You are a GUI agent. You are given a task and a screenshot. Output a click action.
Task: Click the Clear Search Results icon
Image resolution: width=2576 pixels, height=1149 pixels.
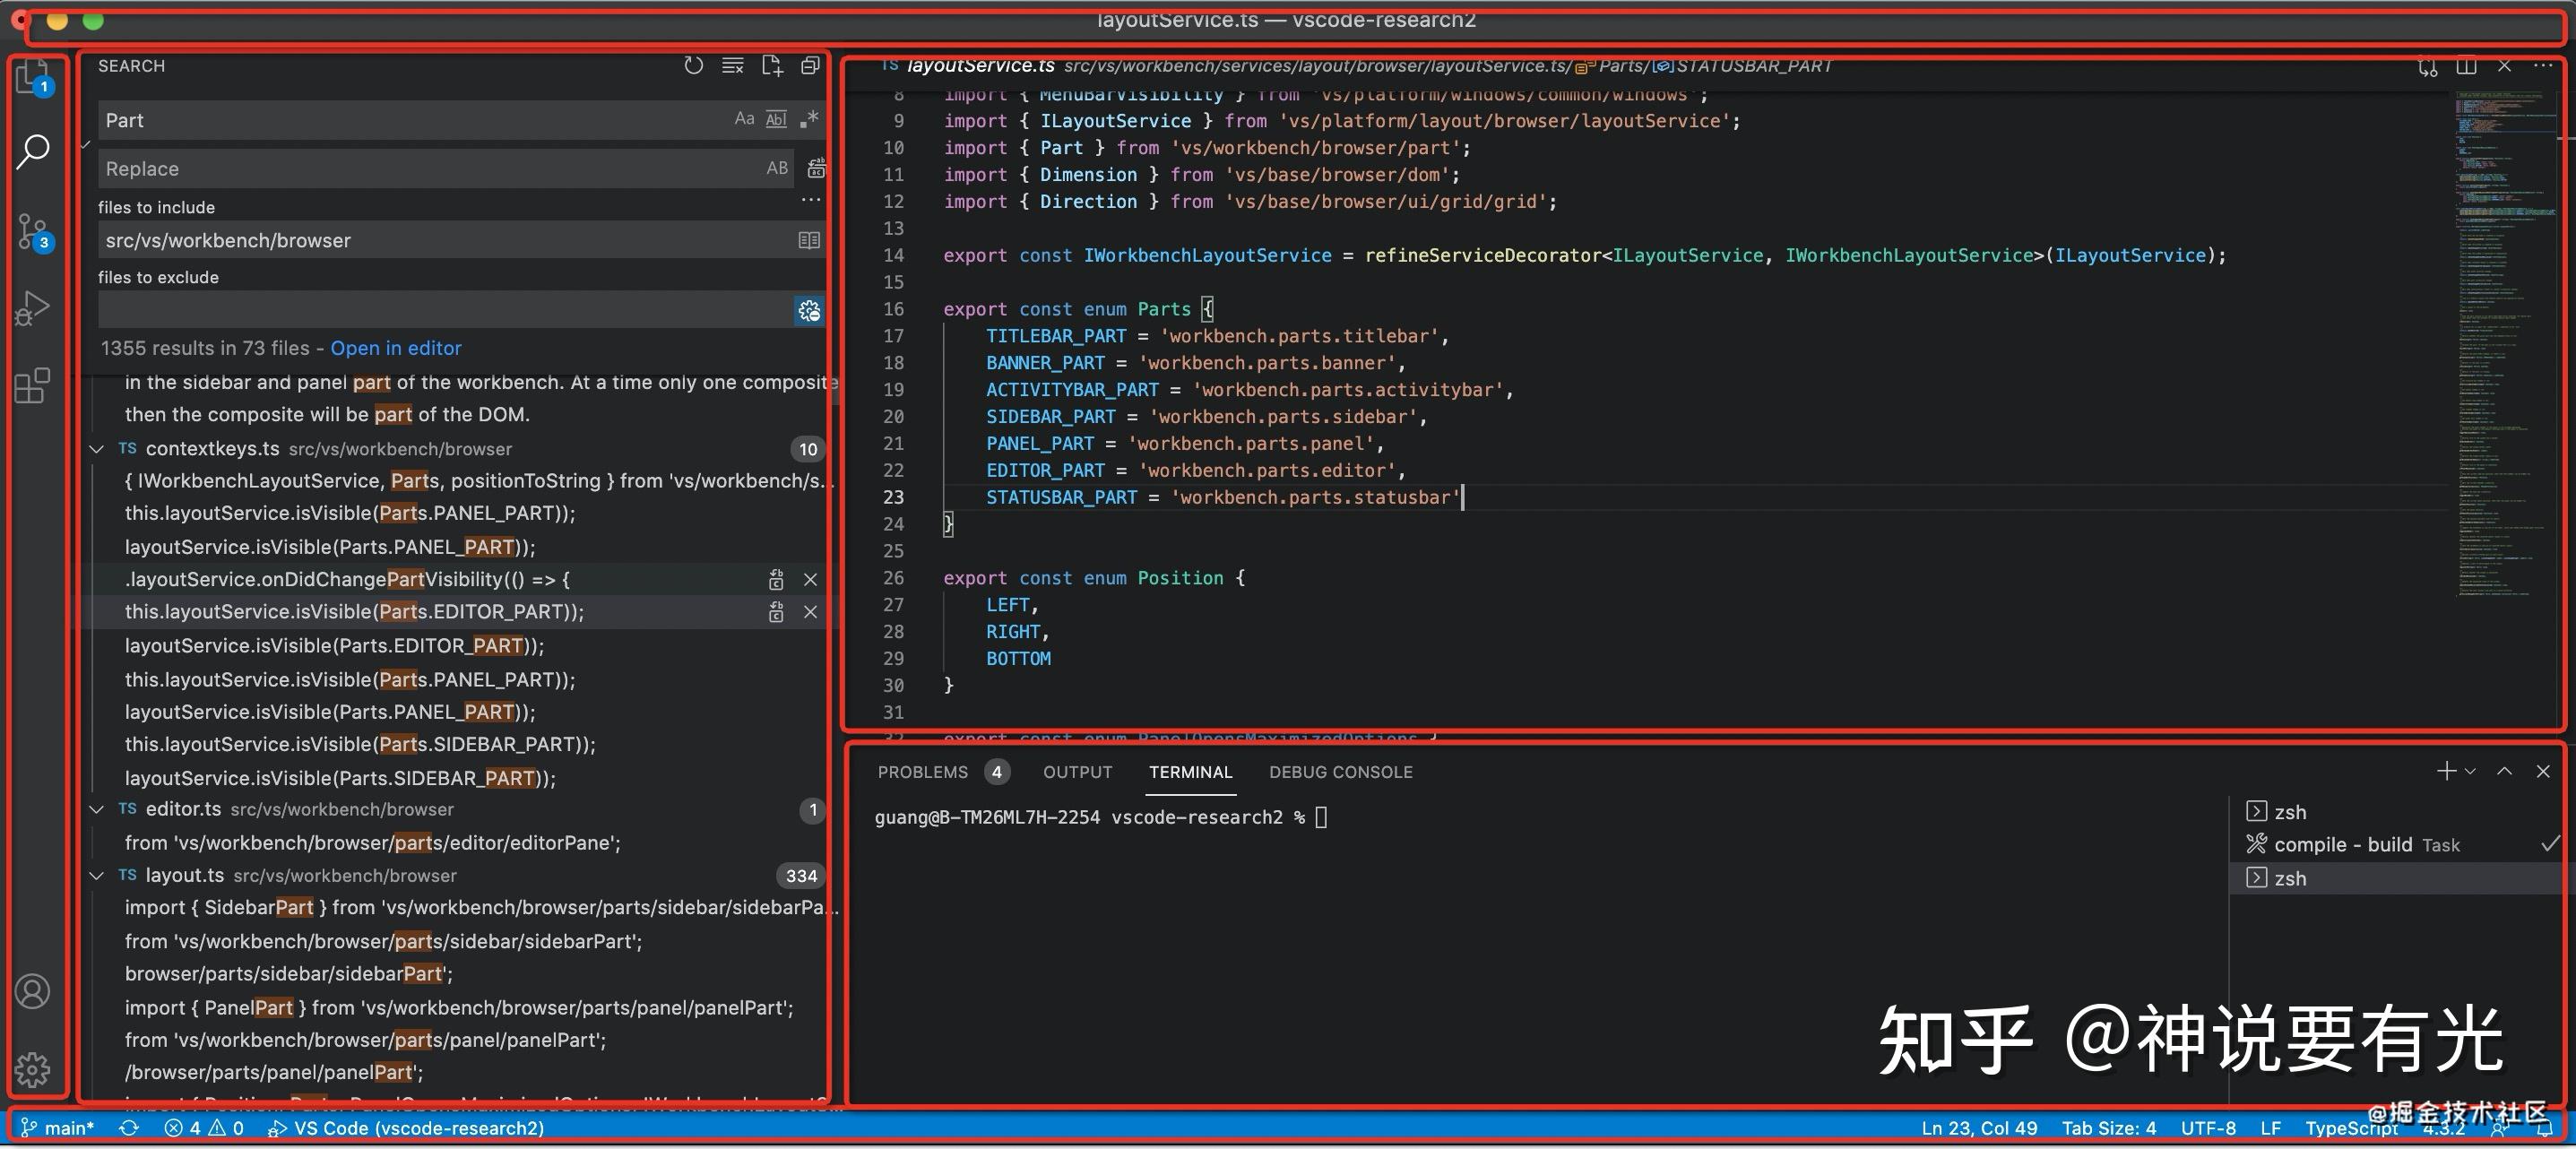733,66
